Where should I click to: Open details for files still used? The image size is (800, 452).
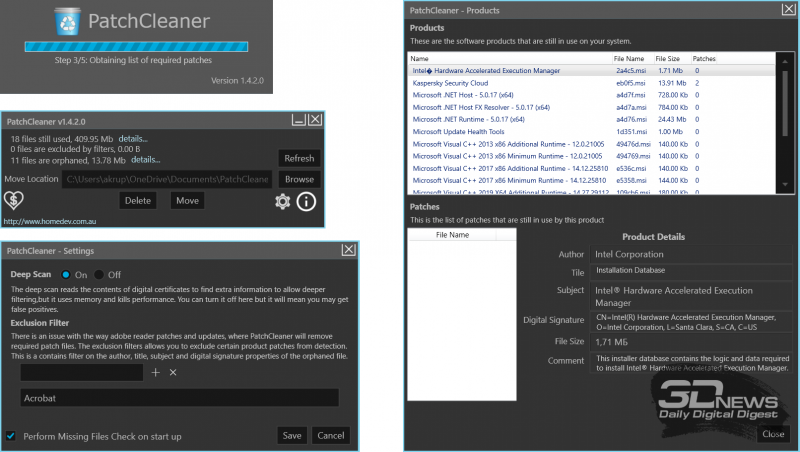pos(133,138)
